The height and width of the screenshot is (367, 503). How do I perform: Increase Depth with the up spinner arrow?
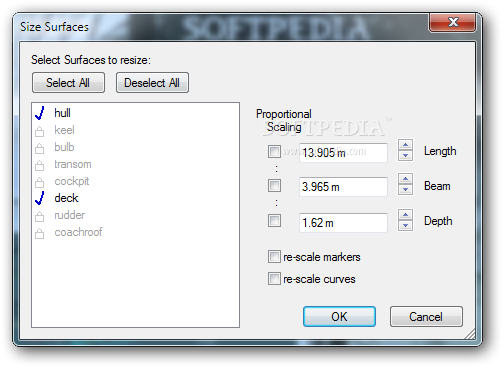point(405,215)
